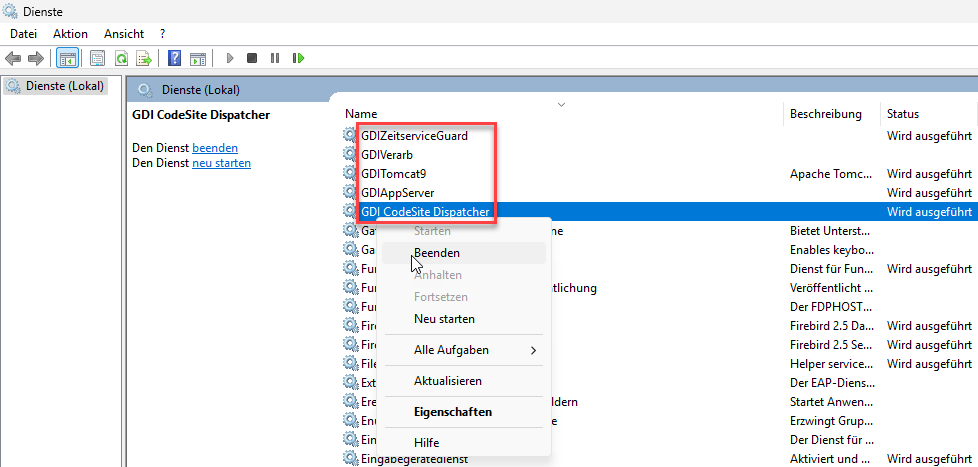Click the 'Firebird 2.5 Se...' description cell

coord(829,345)
